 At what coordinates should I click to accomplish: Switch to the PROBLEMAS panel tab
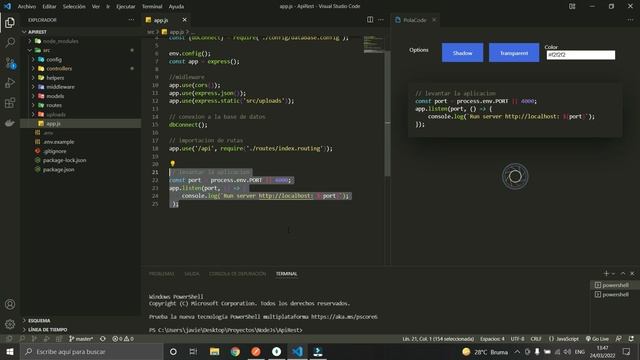click(161, 274)
